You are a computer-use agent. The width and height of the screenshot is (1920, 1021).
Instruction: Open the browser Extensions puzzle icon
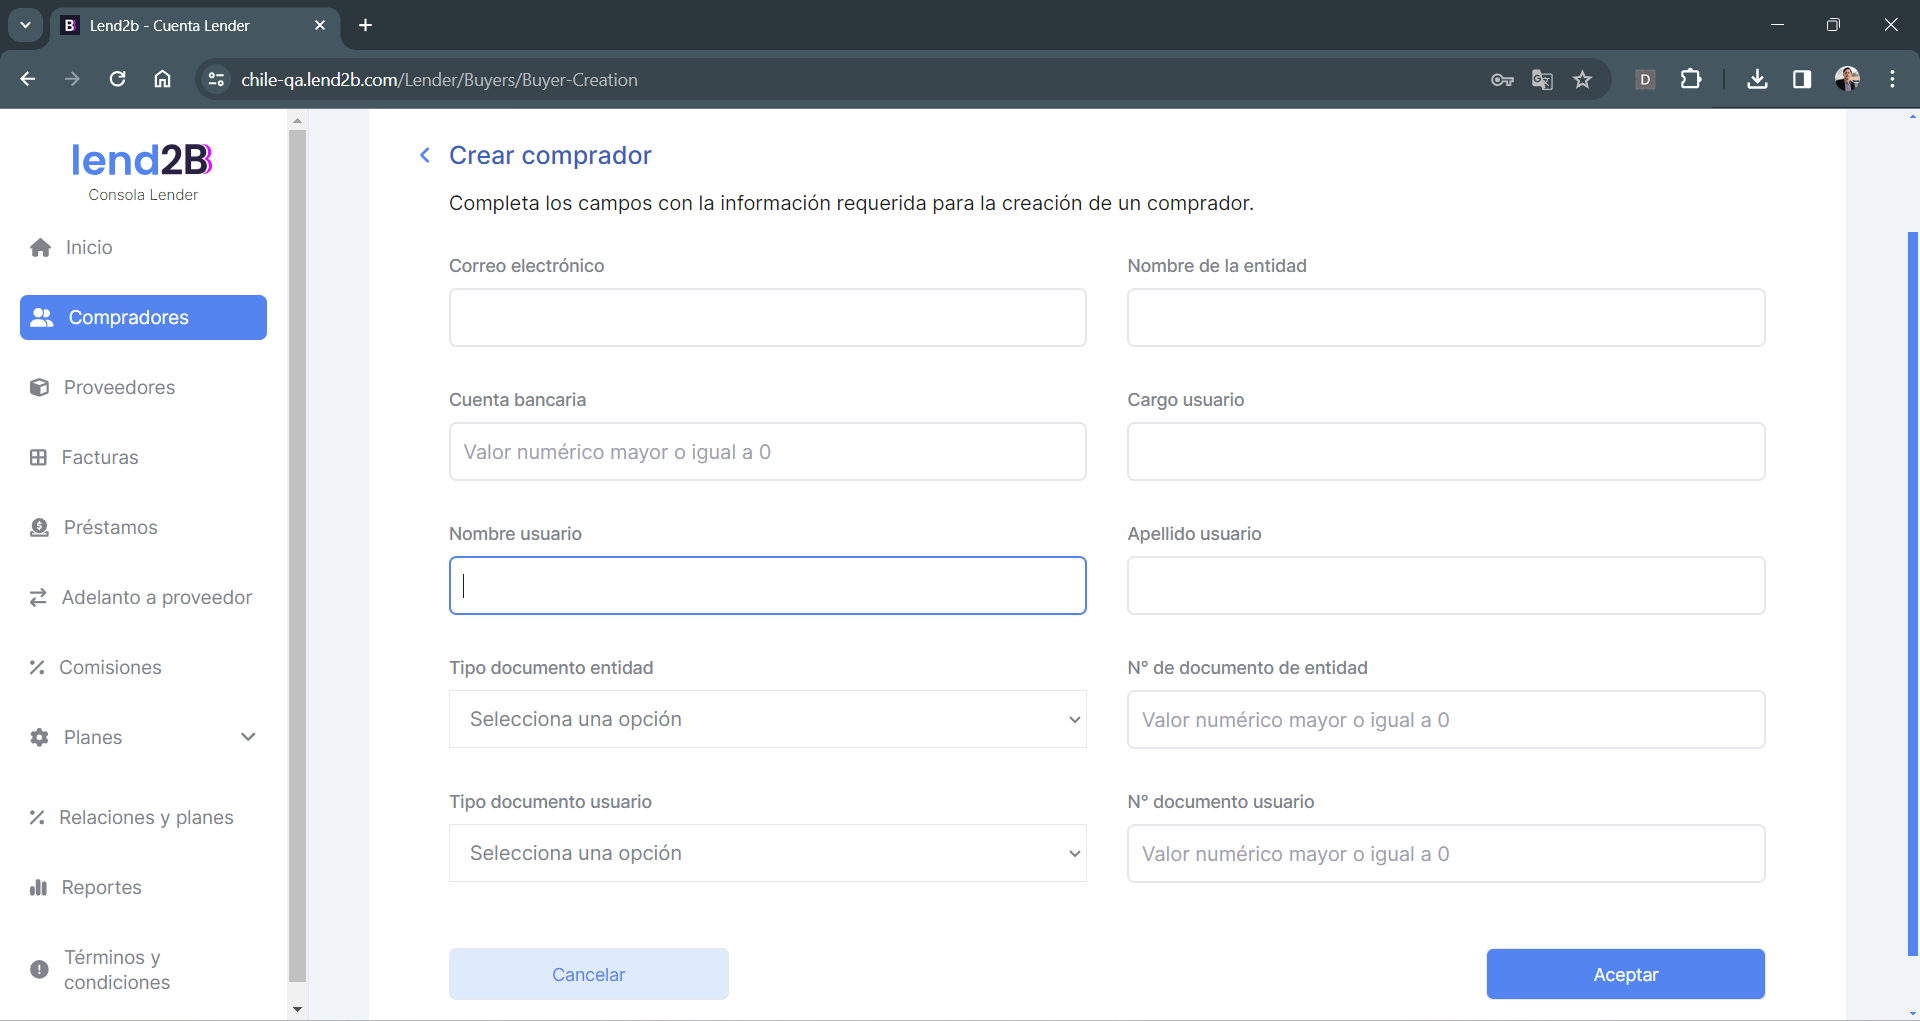coord(1691,80)
